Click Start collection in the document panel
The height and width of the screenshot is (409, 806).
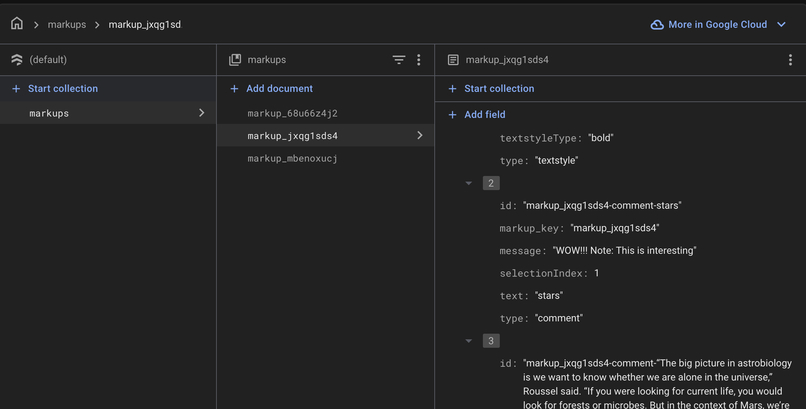[x=499, y=88]
